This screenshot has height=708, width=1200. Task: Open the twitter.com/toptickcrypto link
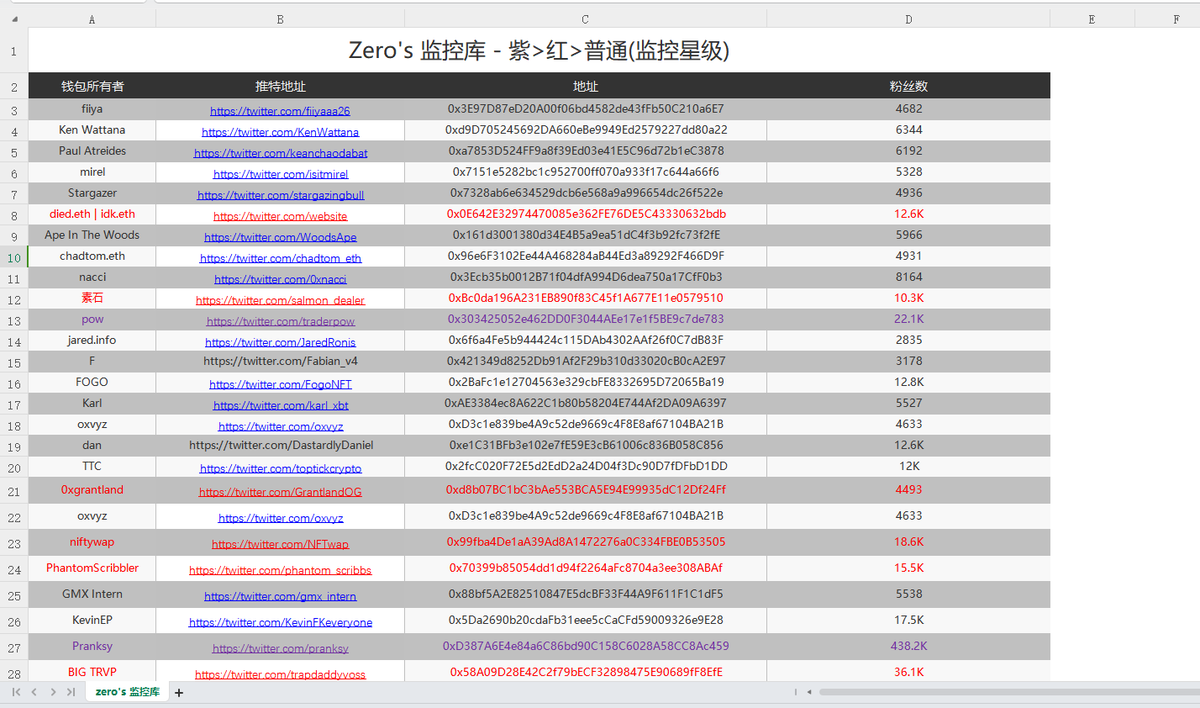point(280,468)
